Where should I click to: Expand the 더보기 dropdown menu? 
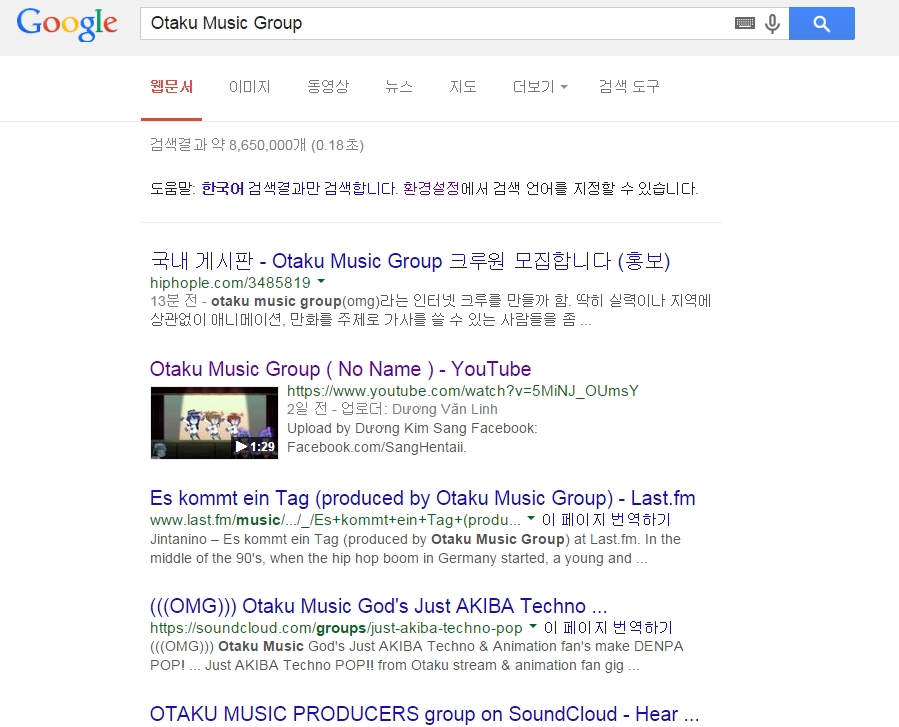pos(540,87)
